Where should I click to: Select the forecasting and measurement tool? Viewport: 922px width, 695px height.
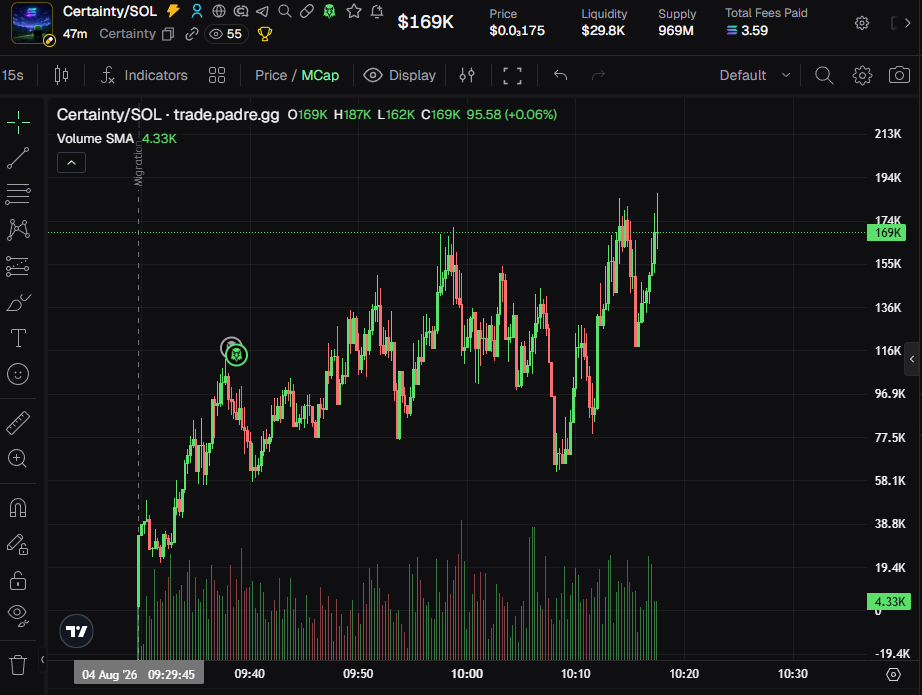click(18, 266)
